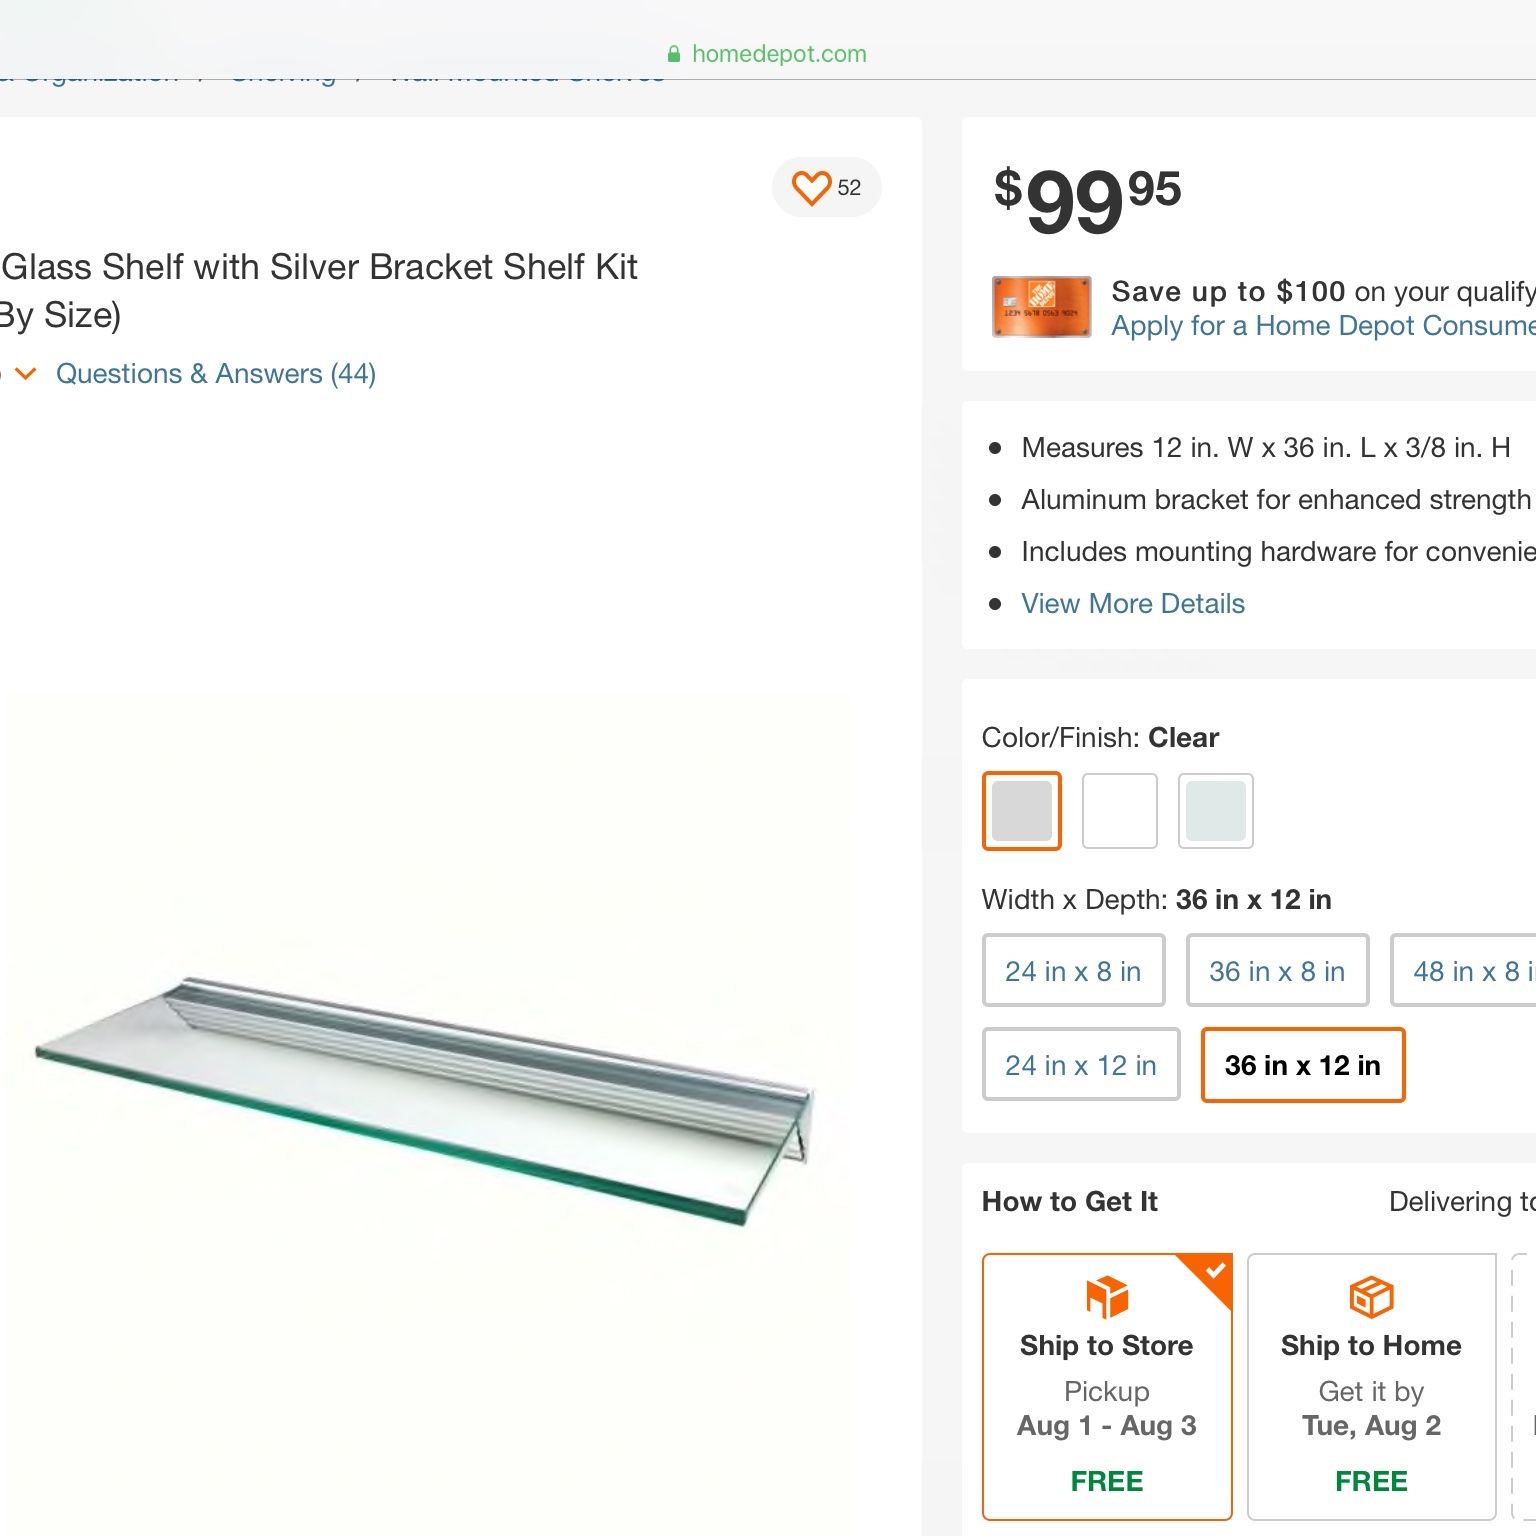Click the lock icon beside homedepot.com
Image resolution: width=1536 pixels, height=1536 pixels.
[x=674, y=54]
